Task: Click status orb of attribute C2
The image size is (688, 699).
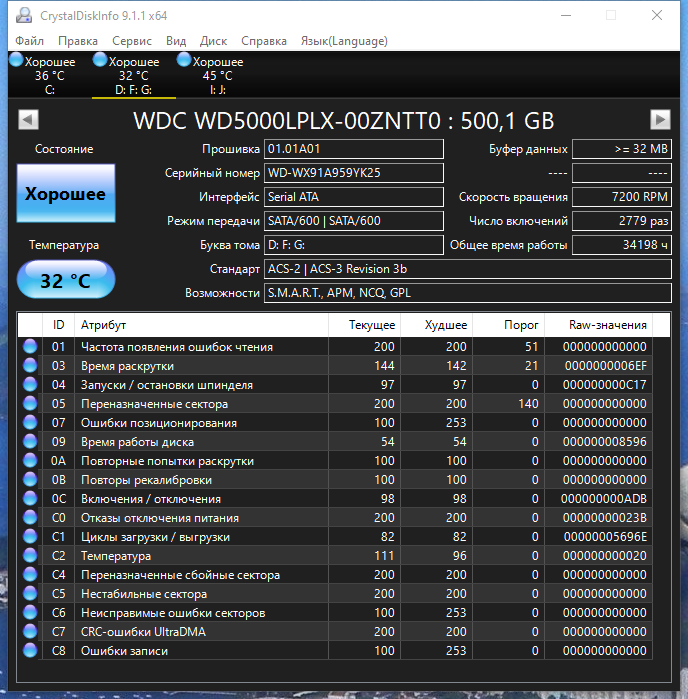Action: [30, 555]
